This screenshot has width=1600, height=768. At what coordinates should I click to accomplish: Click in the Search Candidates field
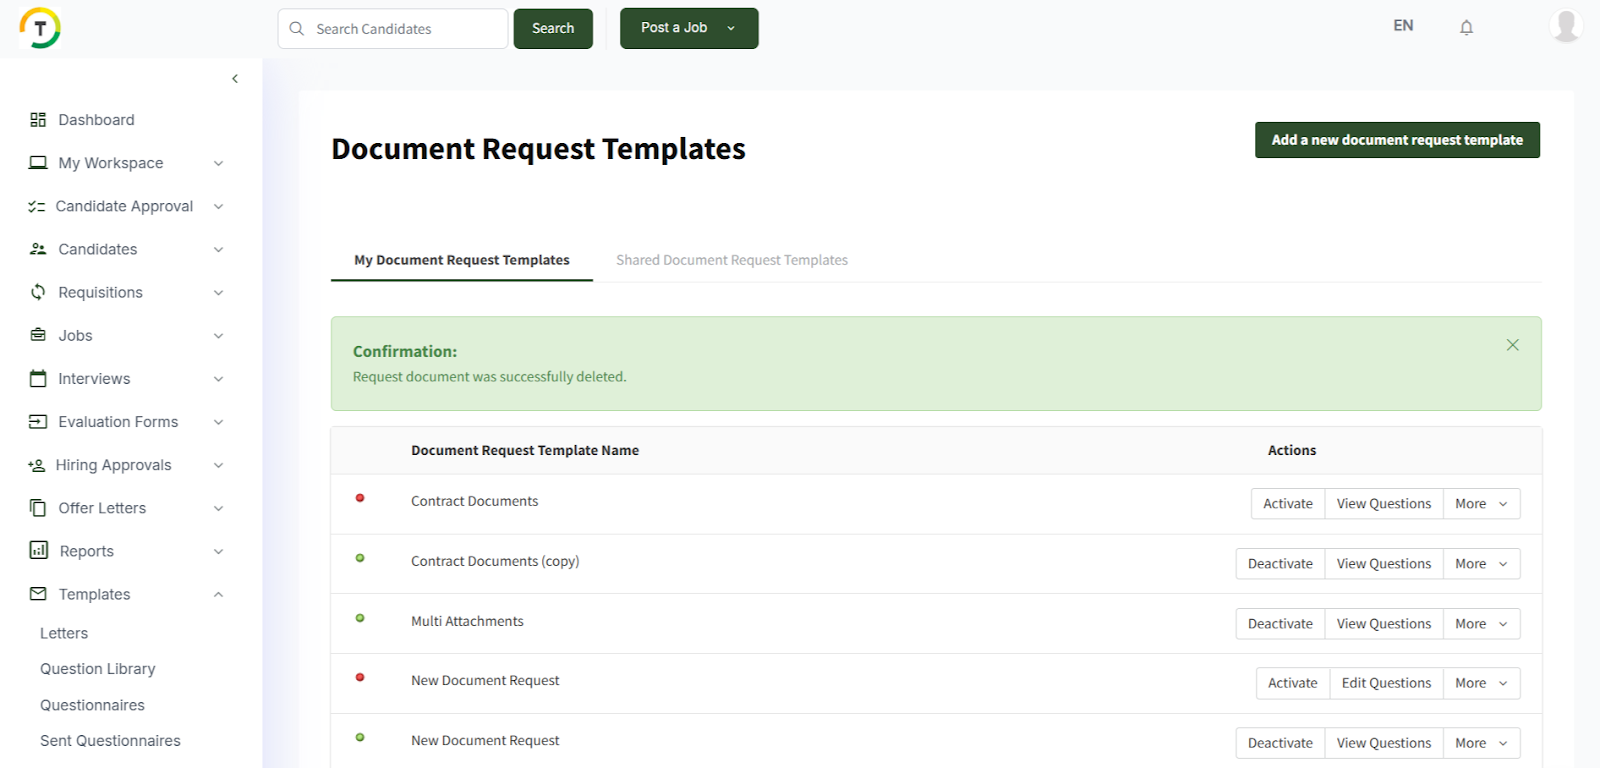click(x=405, y=29)
